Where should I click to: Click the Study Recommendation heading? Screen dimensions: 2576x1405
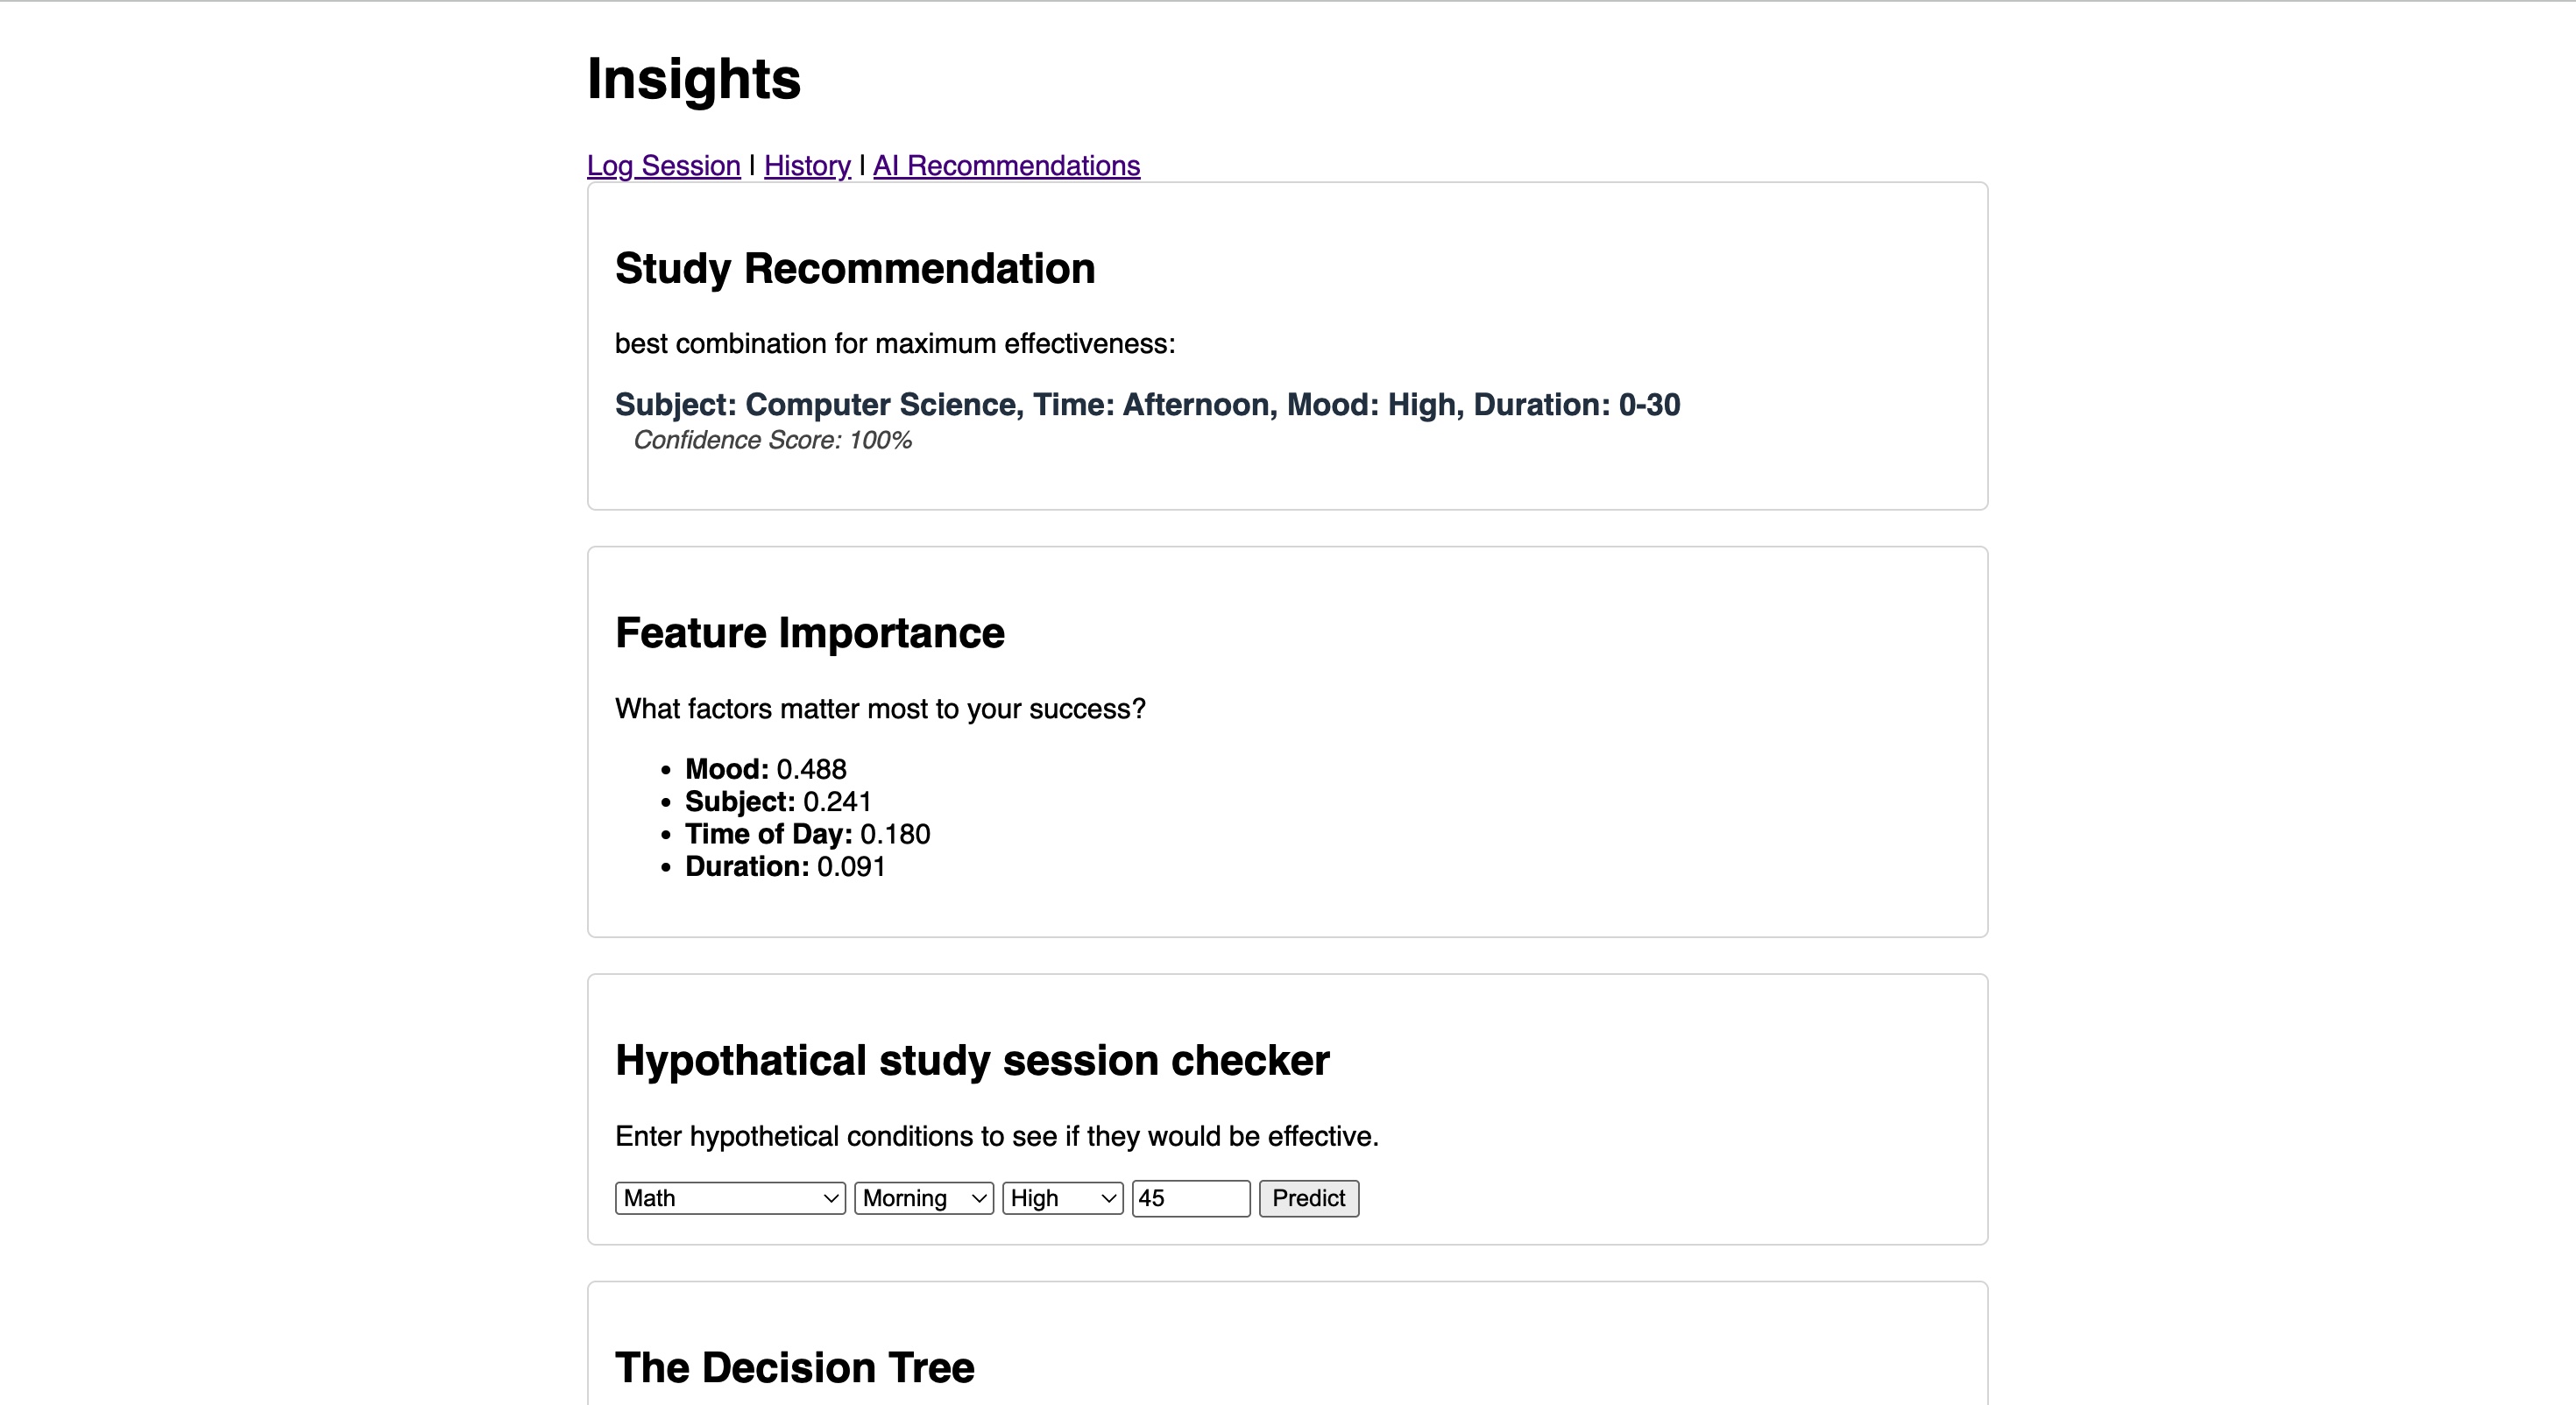855,269
